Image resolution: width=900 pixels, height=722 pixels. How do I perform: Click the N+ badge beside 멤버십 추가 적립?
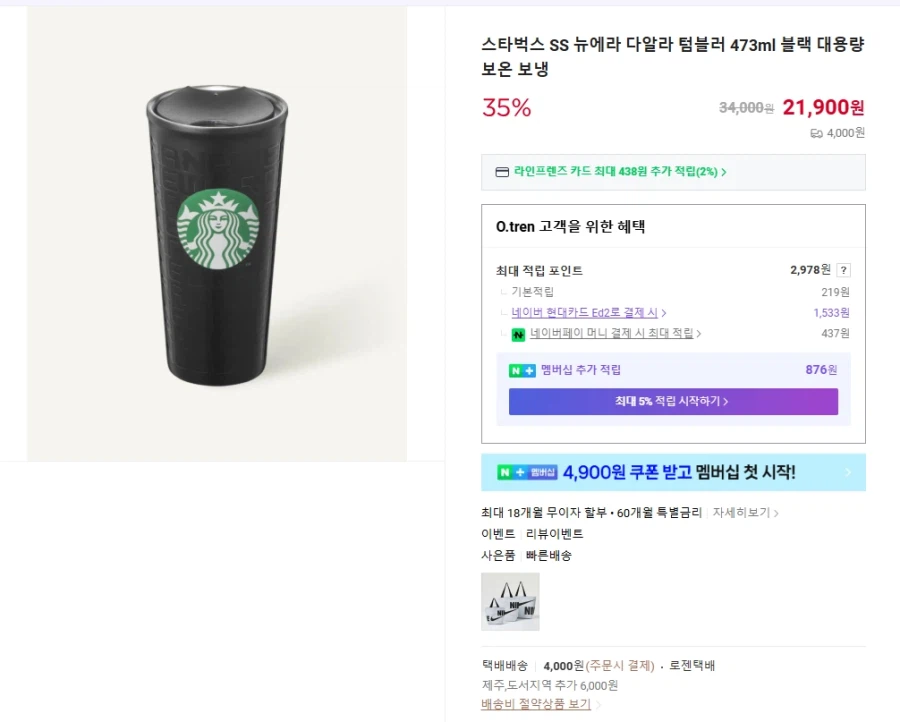click(x=521, y=370)
